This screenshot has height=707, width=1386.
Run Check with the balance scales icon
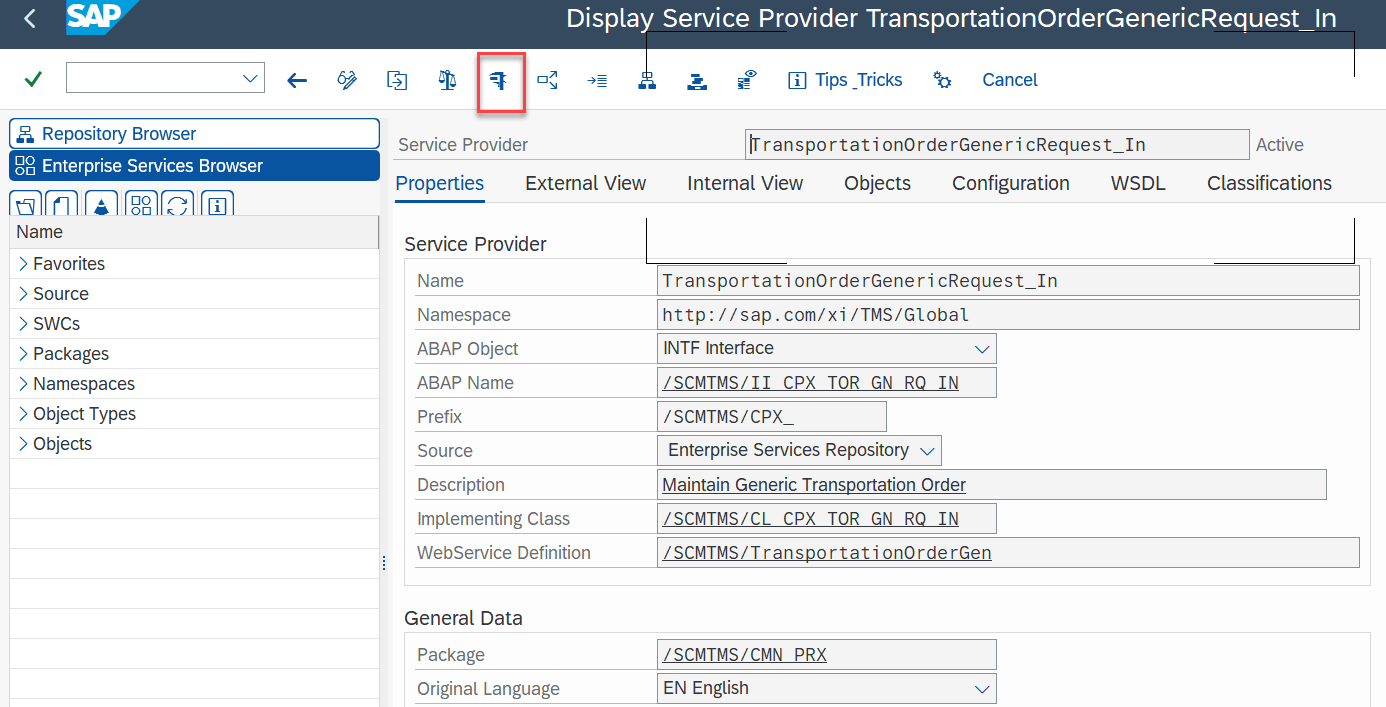tap(447, 80)
